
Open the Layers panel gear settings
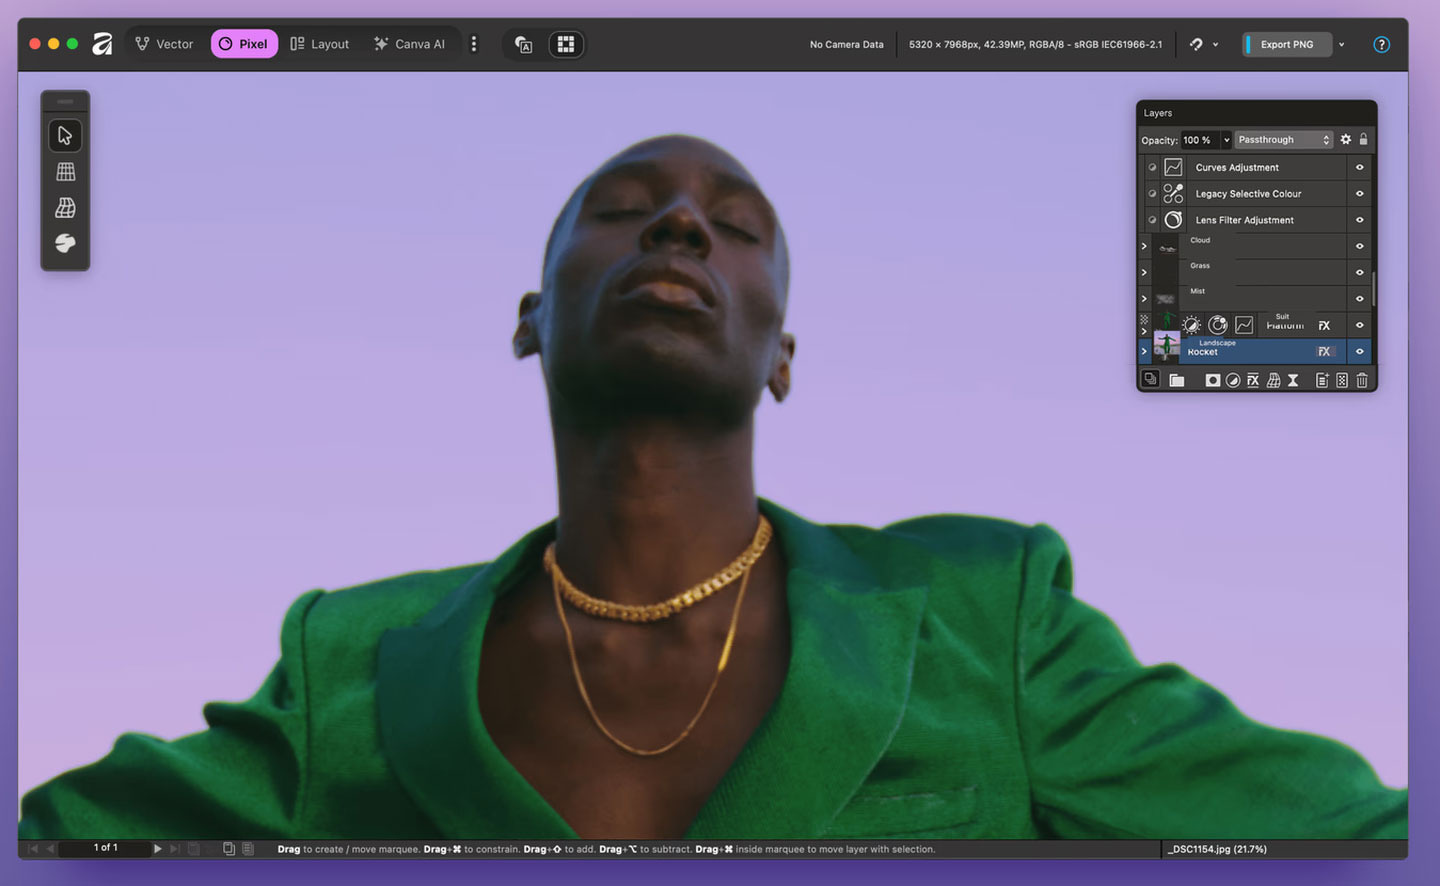point(1346,140)
